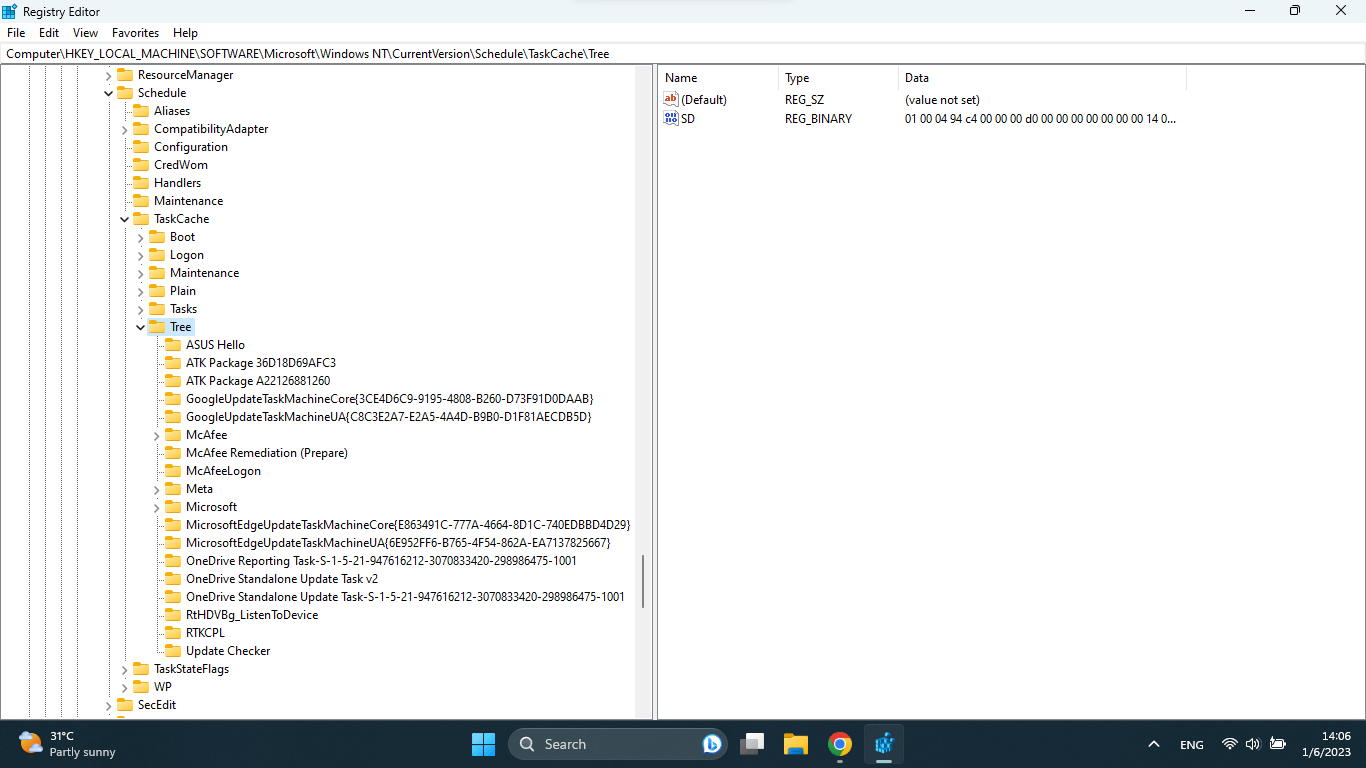Expand the Microsoft key under Tree
Image resolution: width=1366 pixels, height=768 pixels.
pyautogui.click(x=157, y=507)
